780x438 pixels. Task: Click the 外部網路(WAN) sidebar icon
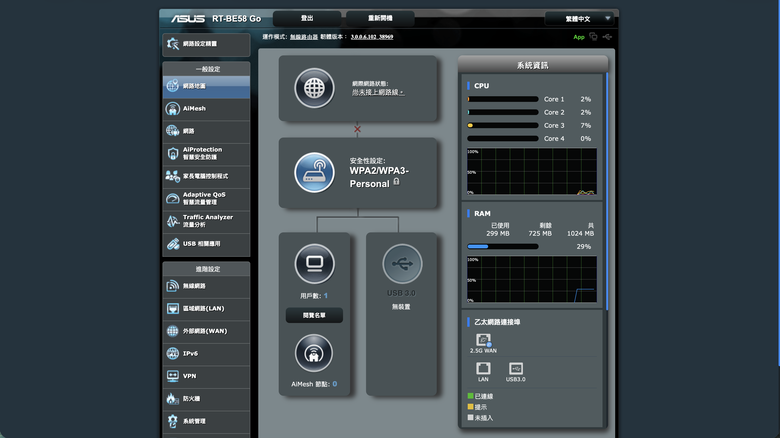(173, 331)
